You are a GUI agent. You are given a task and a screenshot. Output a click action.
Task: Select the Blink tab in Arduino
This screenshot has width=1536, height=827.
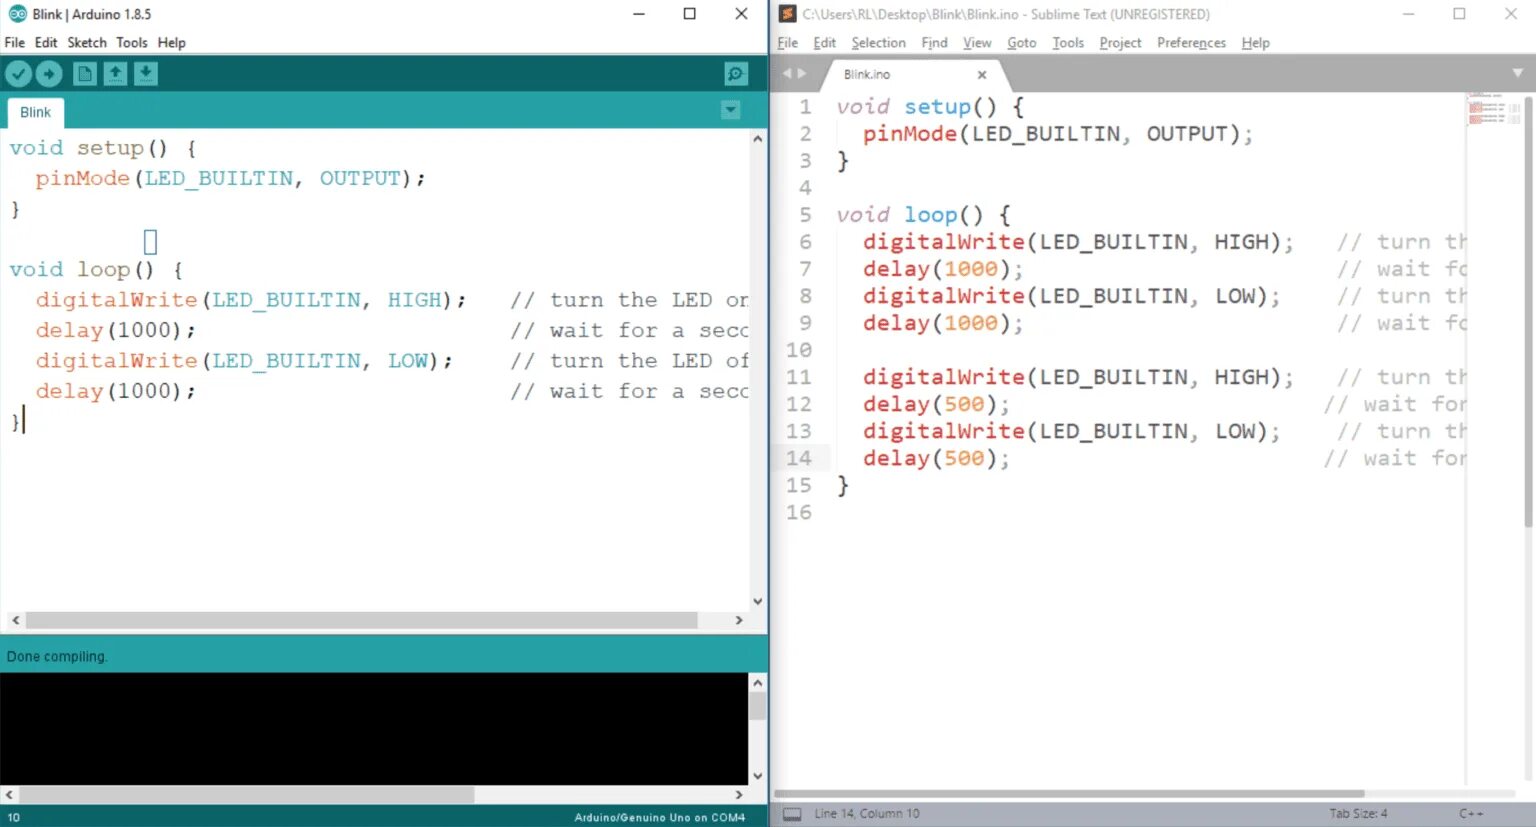point(35,112)
